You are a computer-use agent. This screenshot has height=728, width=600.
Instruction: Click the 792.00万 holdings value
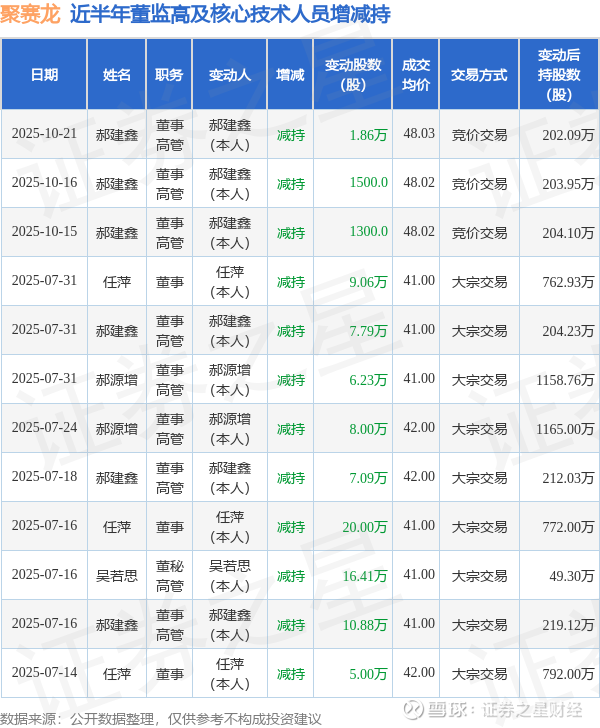(568, 674)
